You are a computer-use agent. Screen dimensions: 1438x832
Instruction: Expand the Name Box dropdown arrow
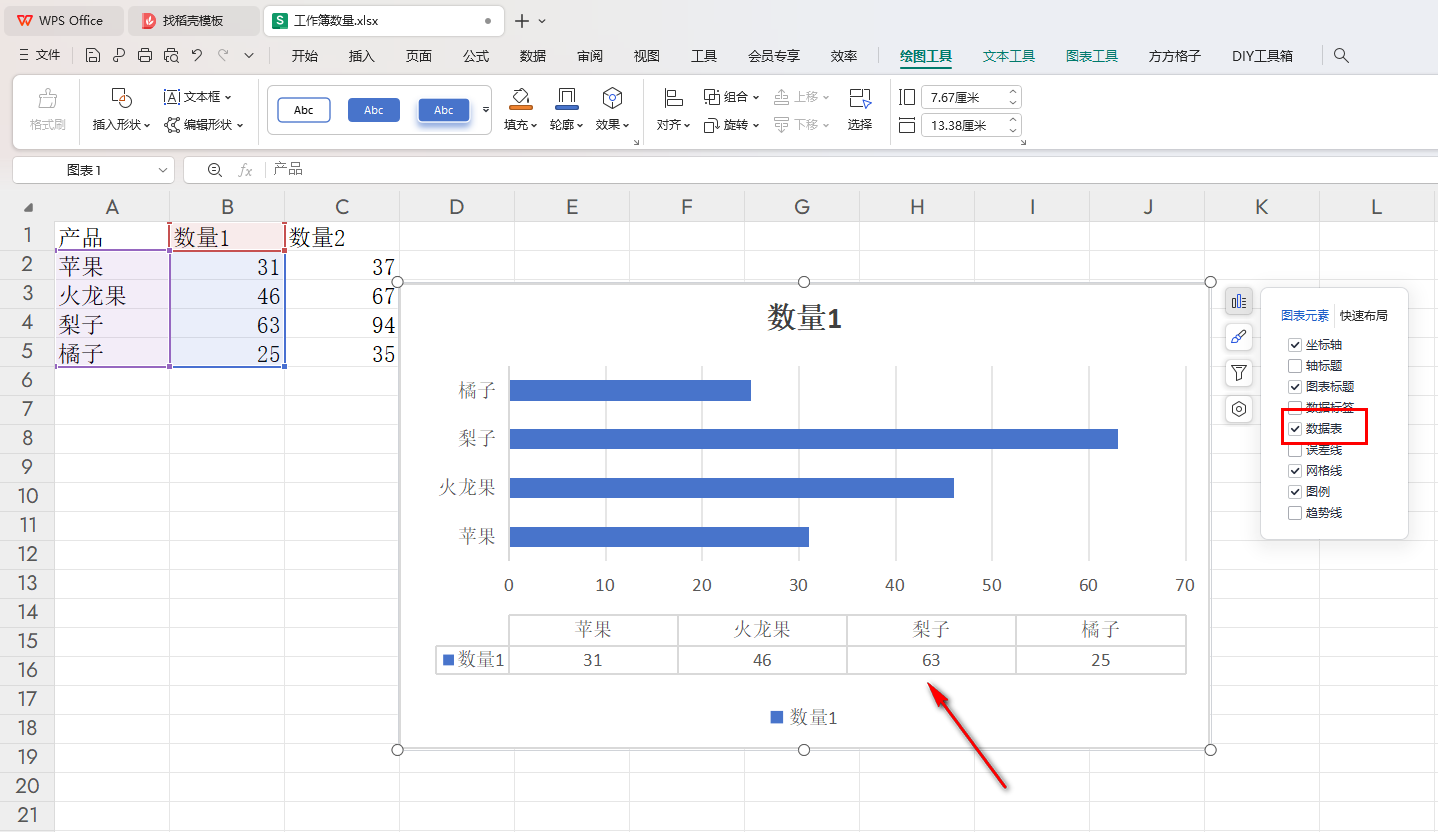(x=163, y=170)
